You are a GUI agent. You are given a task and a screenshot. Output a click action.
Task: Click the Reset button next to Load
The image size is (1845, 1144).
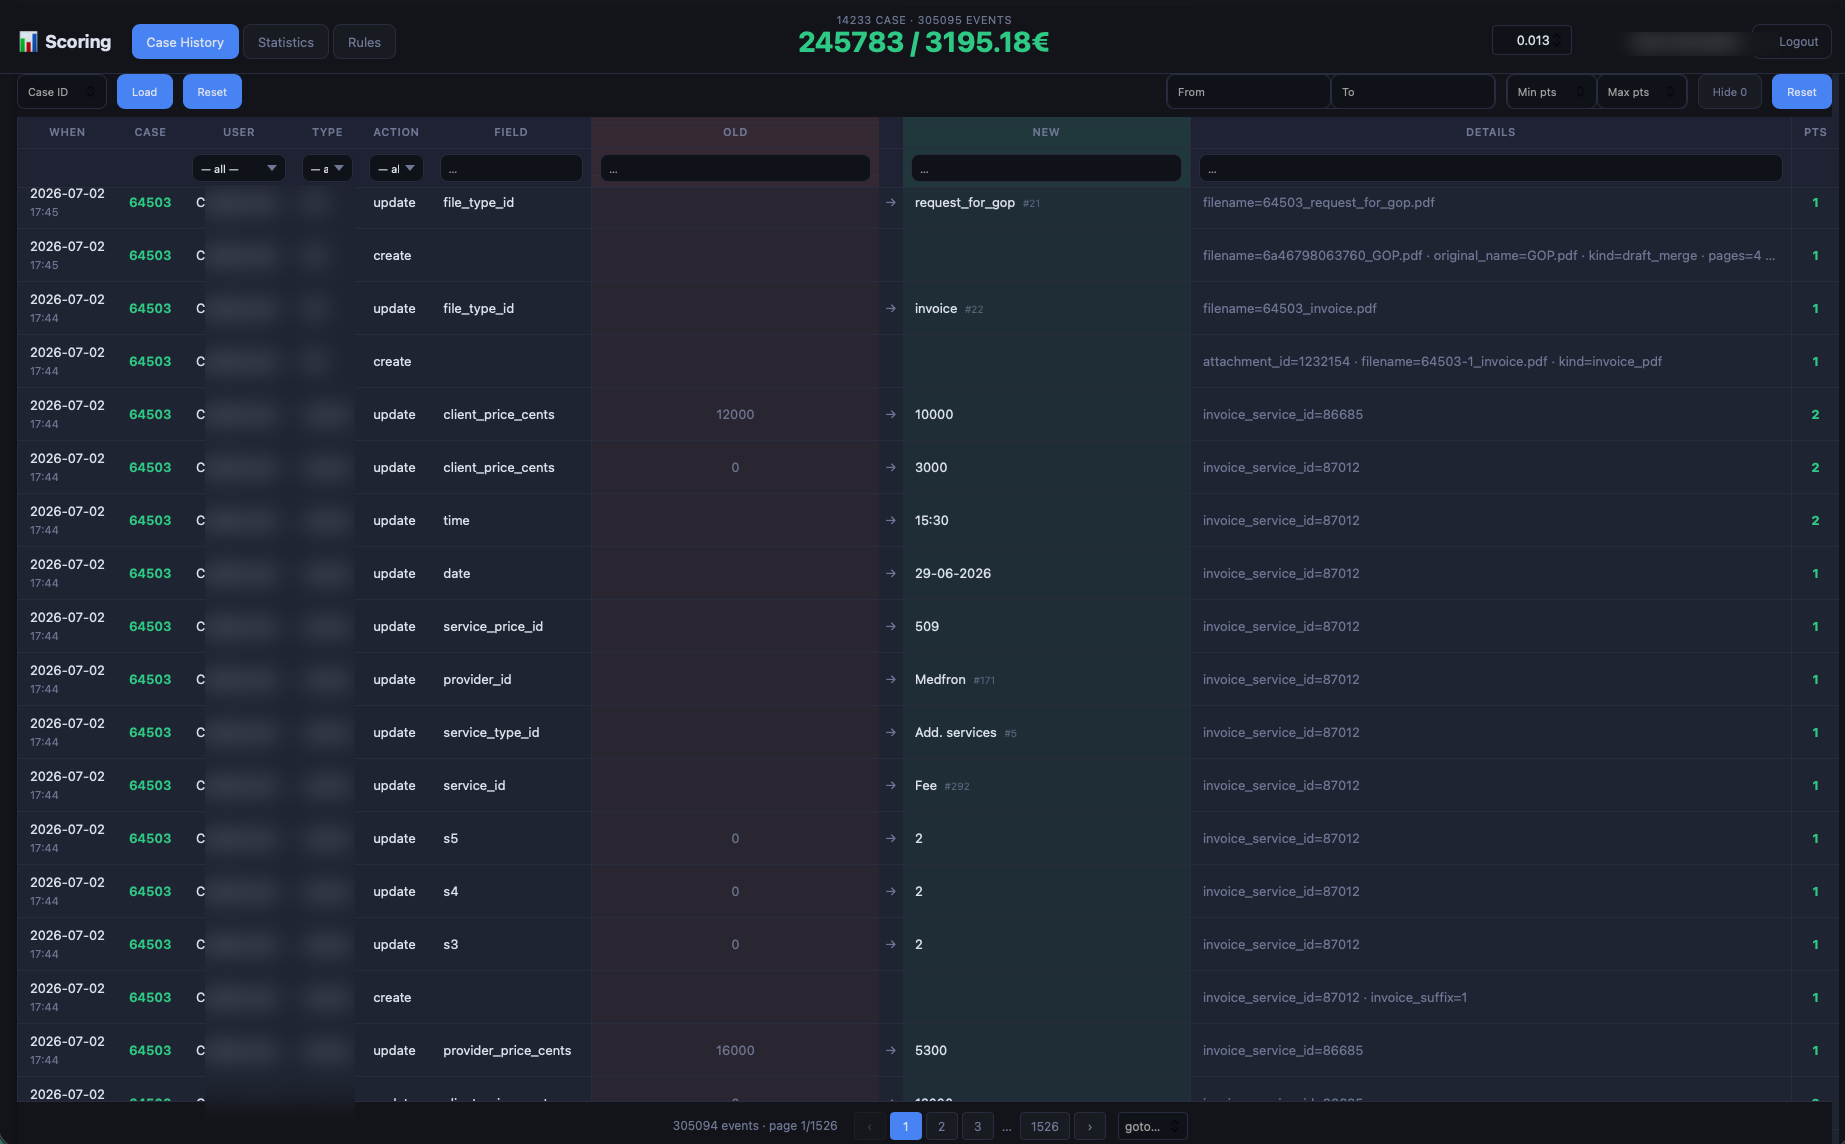tap(212, 92)
